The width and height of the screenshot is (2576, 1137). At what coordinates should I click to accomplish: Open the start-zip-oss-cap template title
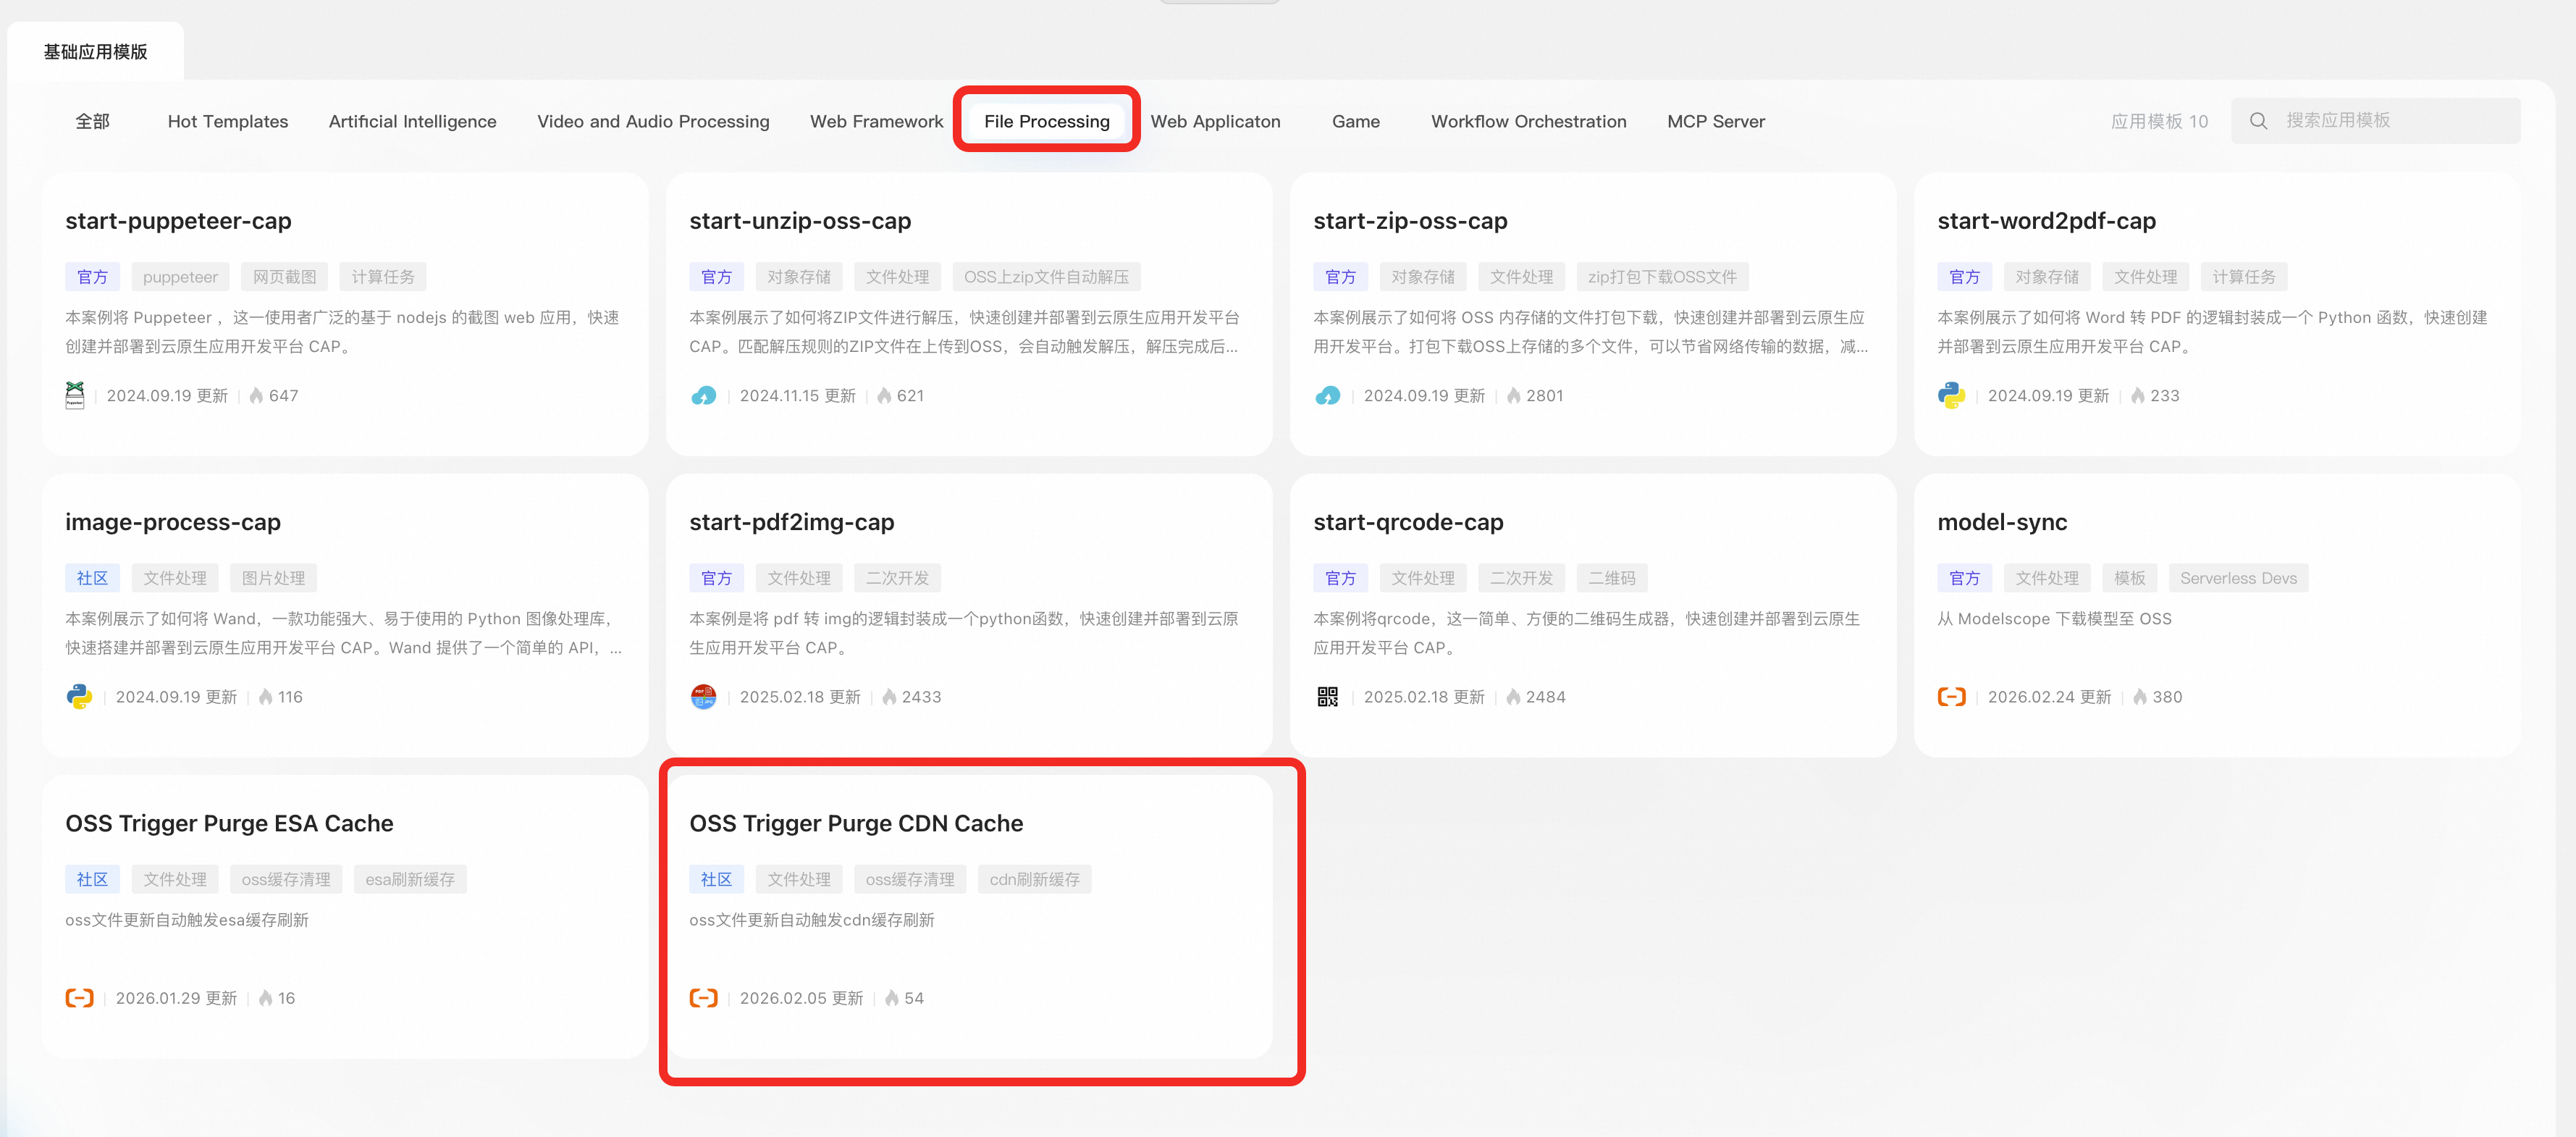(x=1410, y=221)
